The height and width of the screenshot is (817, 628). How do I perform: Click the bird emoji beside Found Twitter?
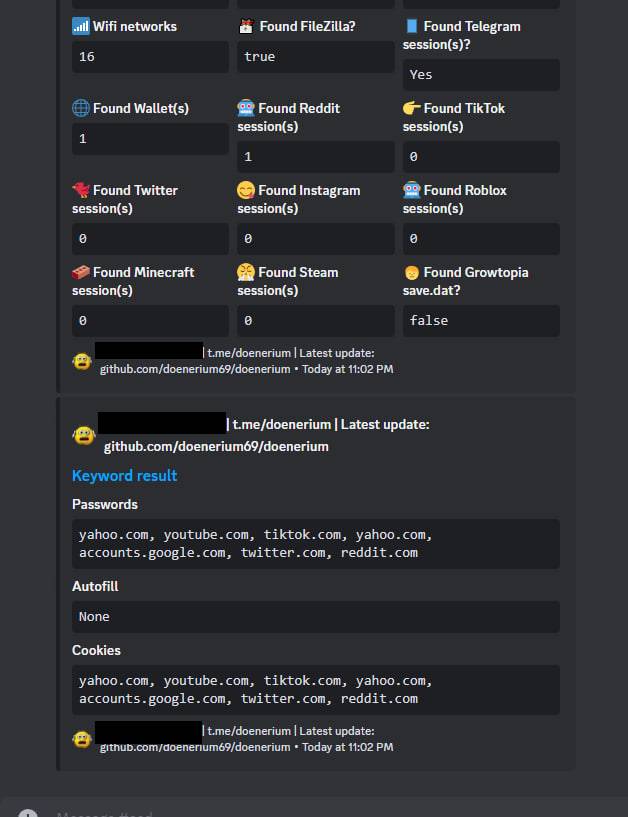(x=81, y=190)
